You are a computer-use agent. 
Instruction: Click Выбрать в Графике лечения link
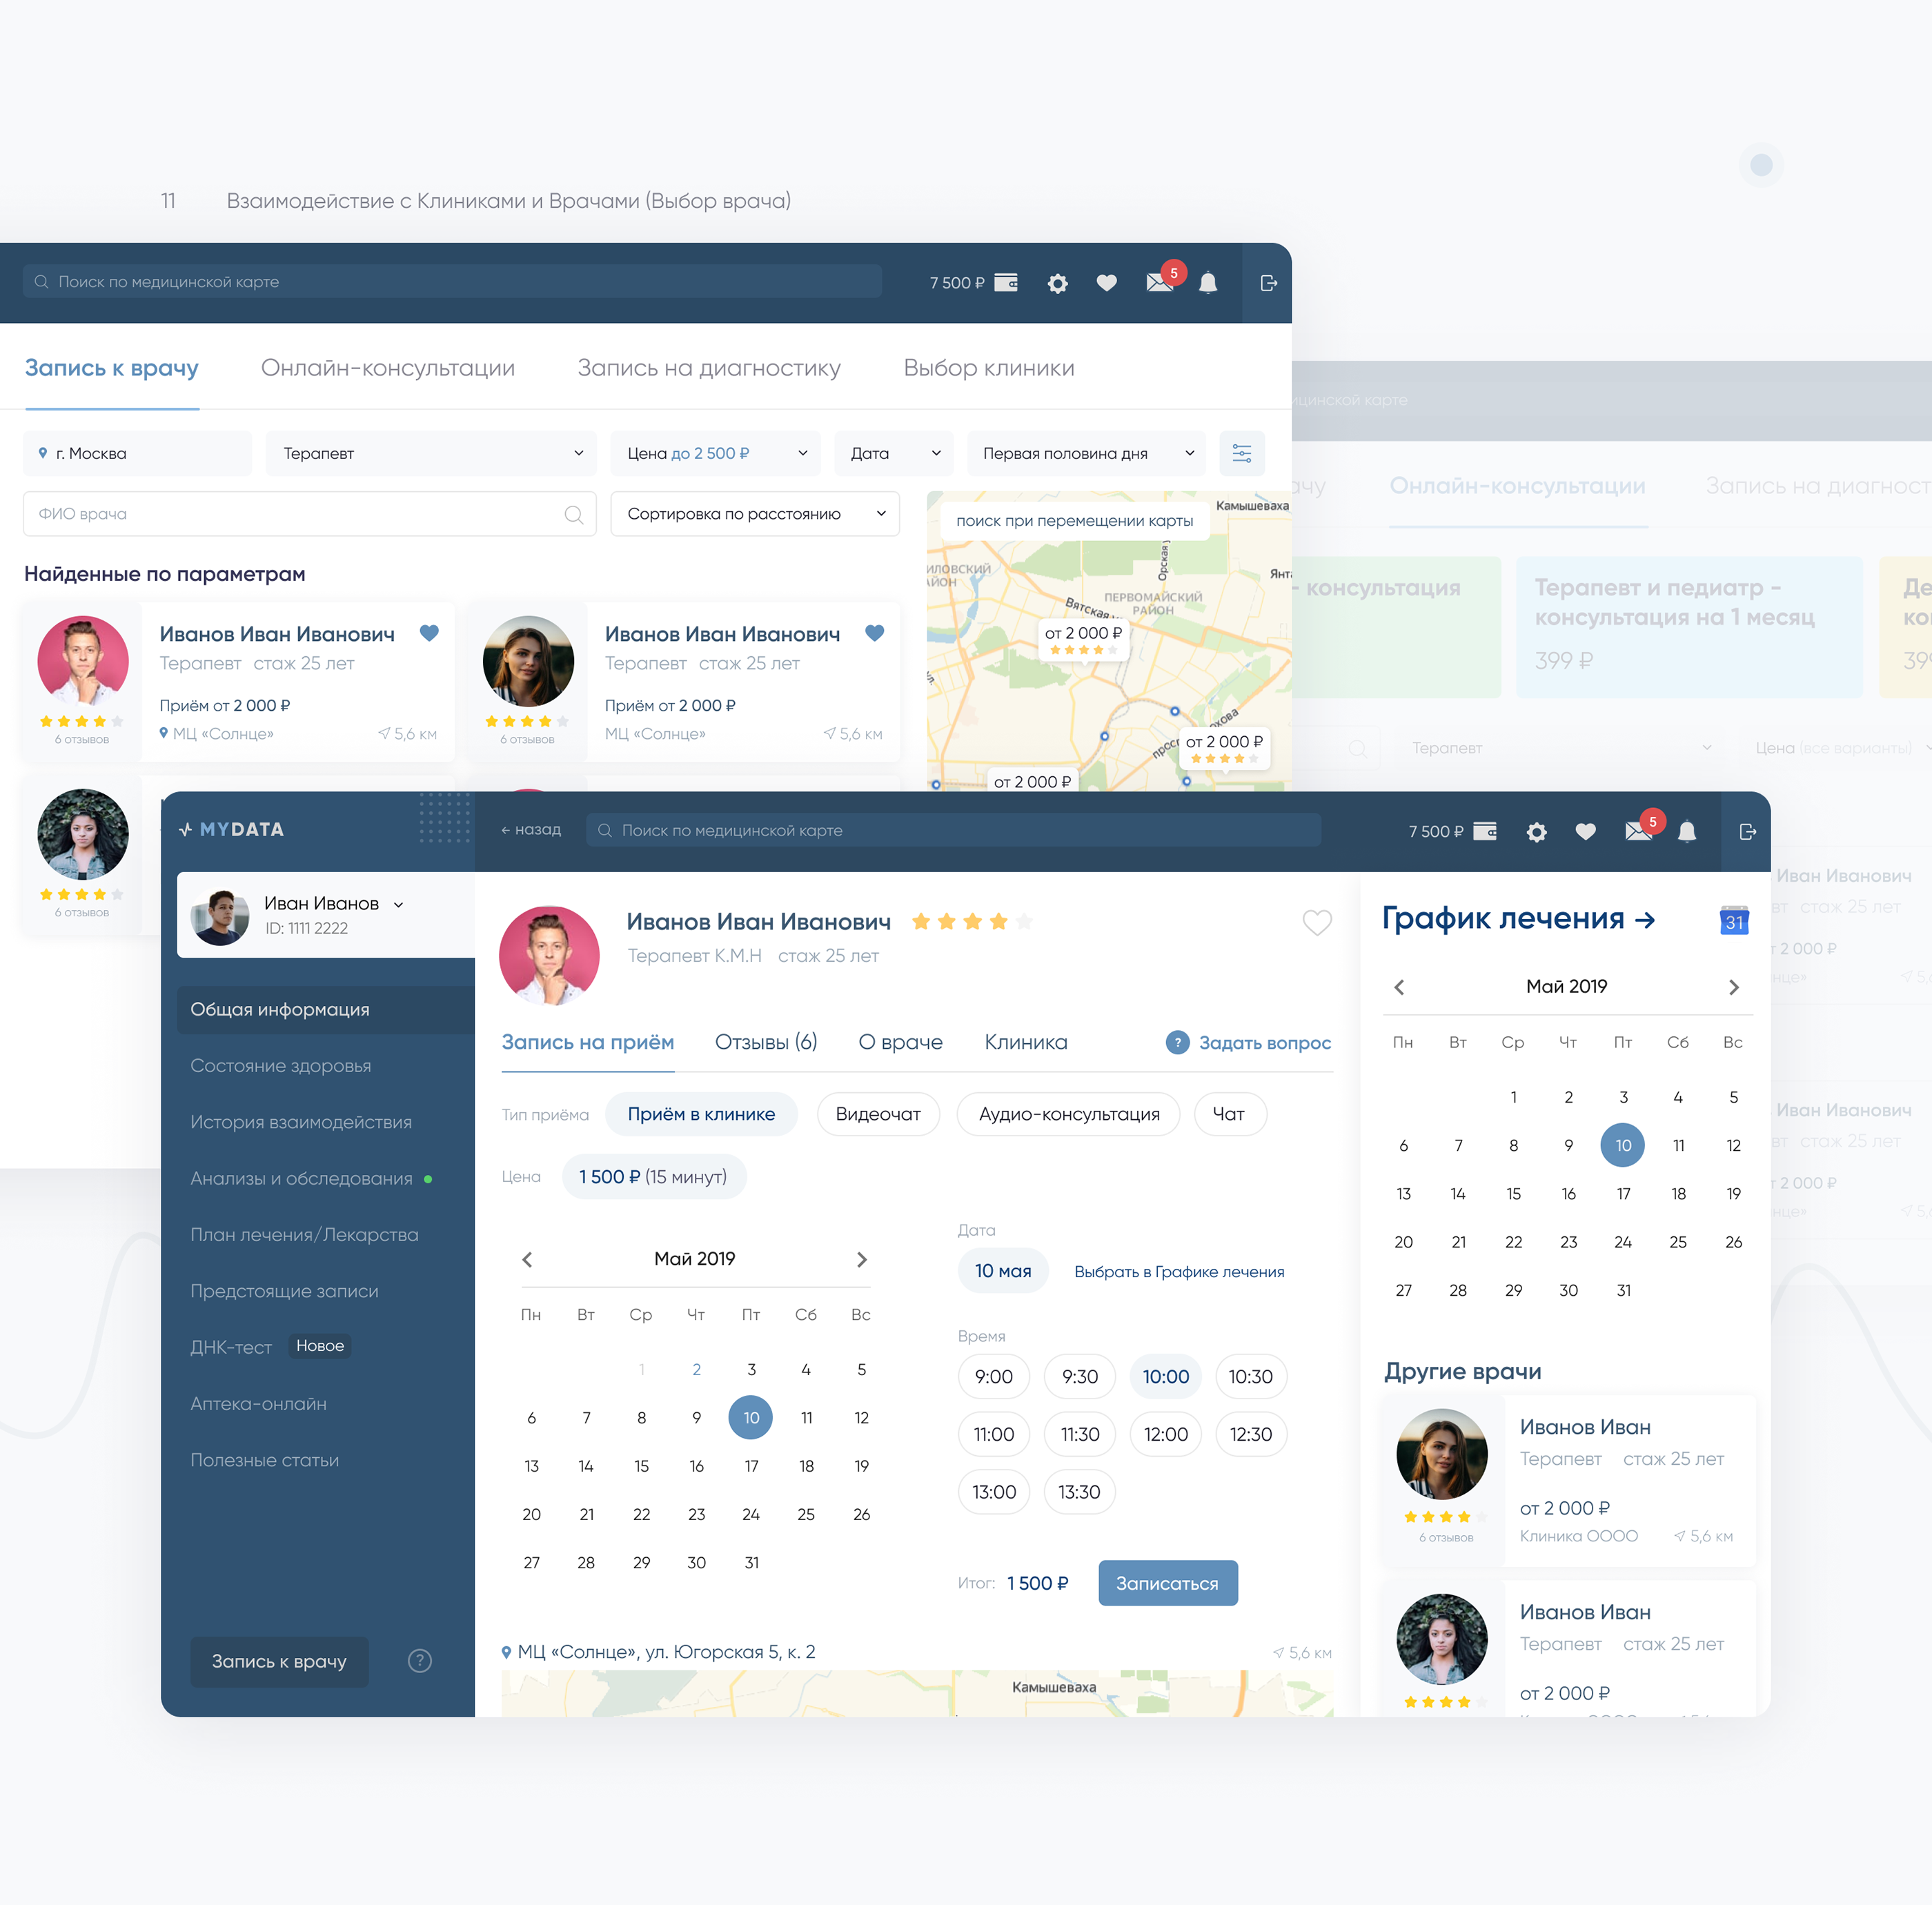pos(1179,1271)
